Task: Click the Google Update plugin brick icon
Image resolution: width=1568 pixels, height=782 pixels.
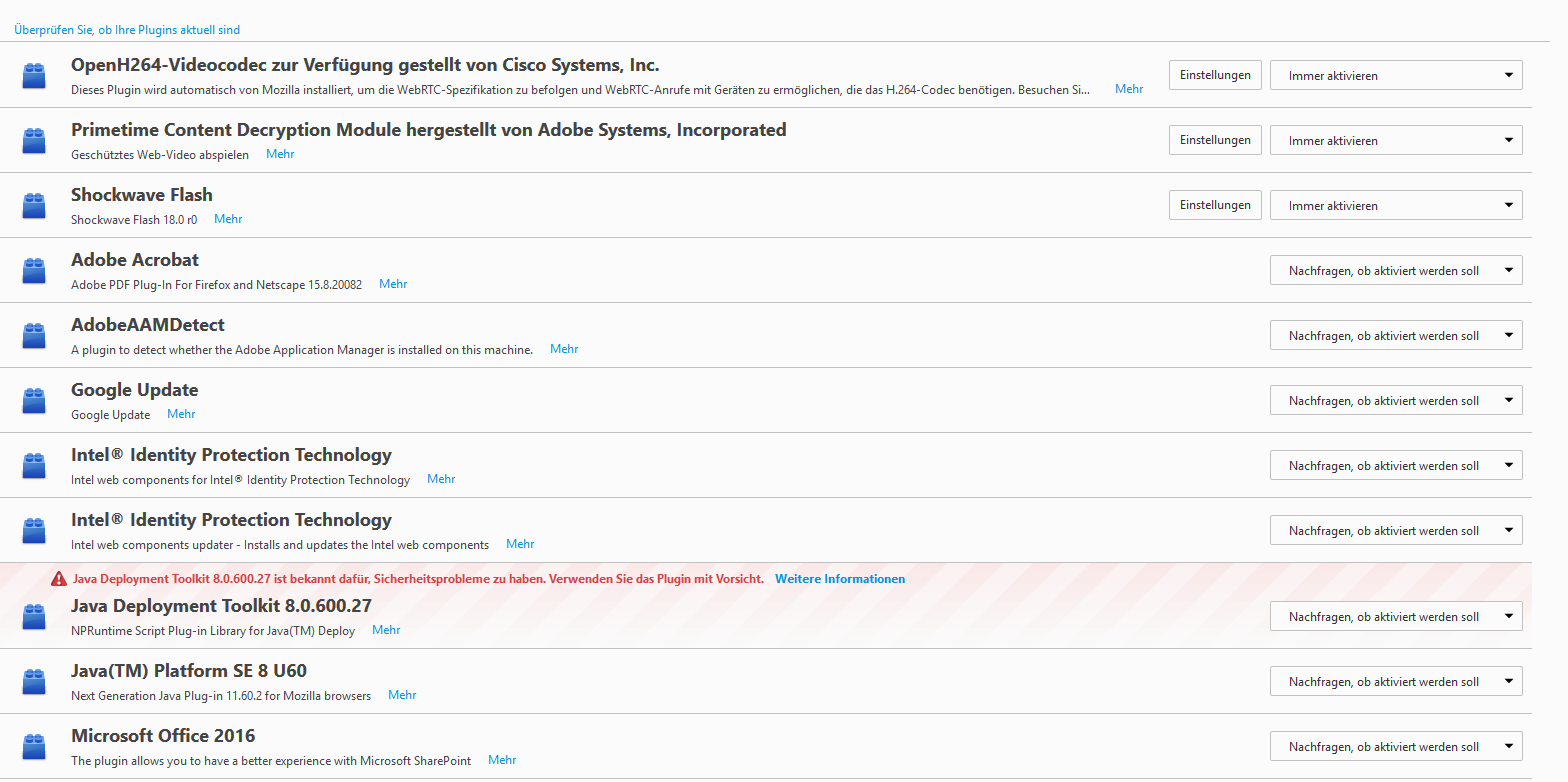Action: click(34, 401)
